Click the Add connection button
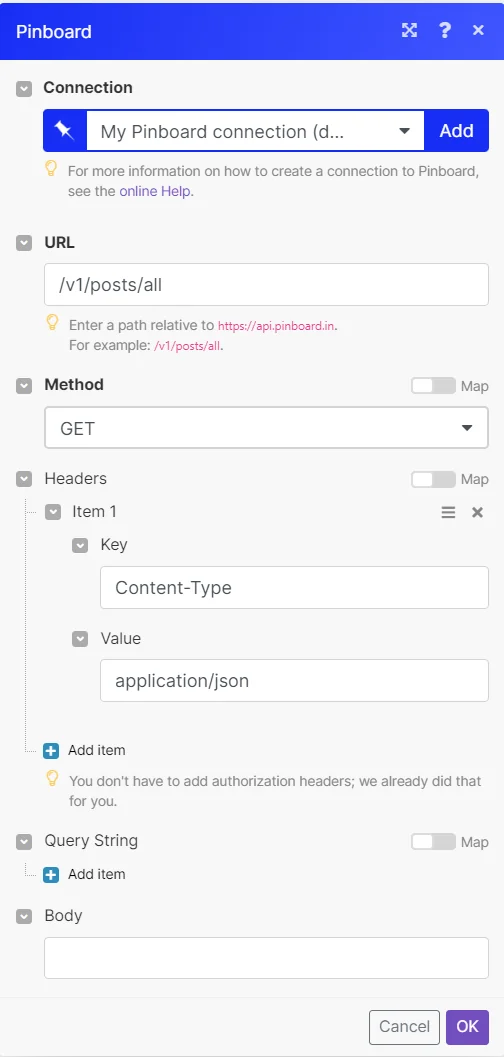Screen dimensions: 504x1057 pos(456,131)
